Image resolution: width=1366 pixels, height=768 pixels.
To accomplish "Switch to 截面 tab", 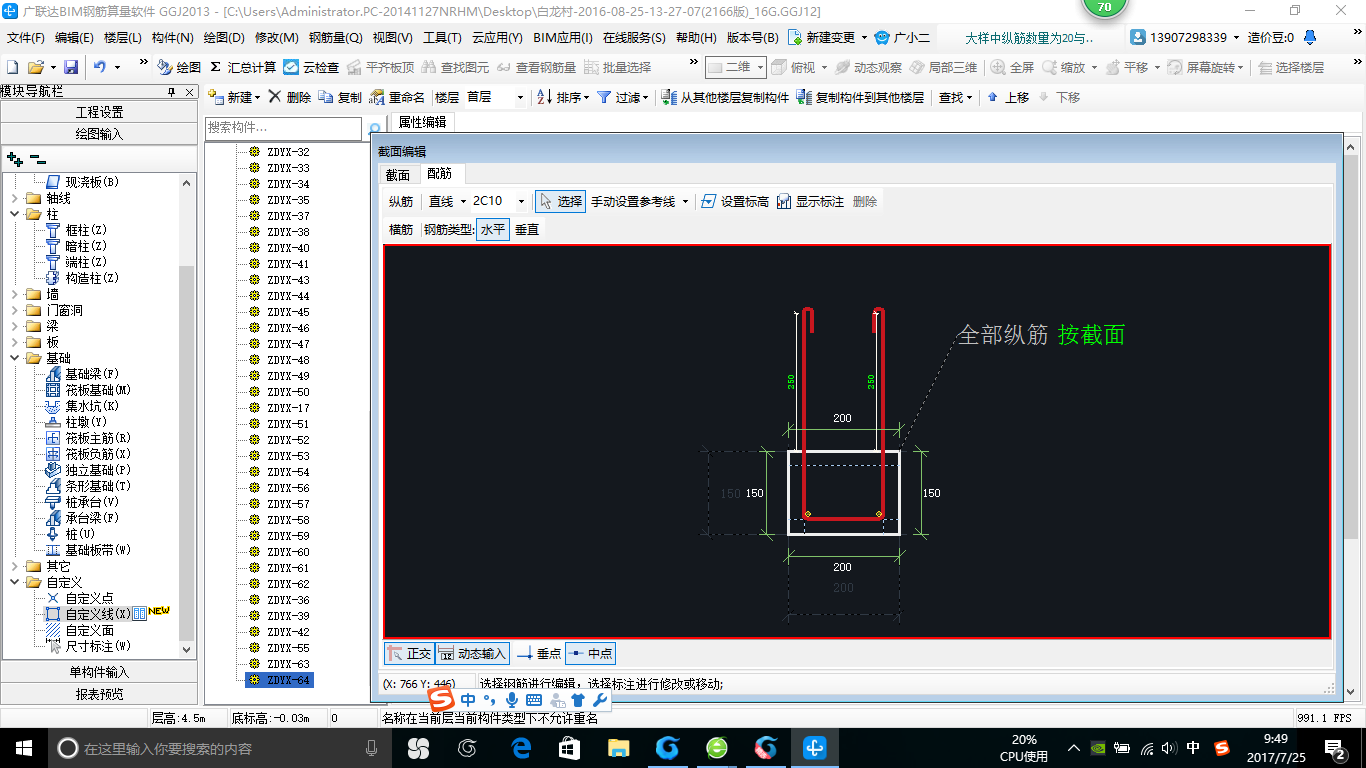I will [x=398, y=174].
